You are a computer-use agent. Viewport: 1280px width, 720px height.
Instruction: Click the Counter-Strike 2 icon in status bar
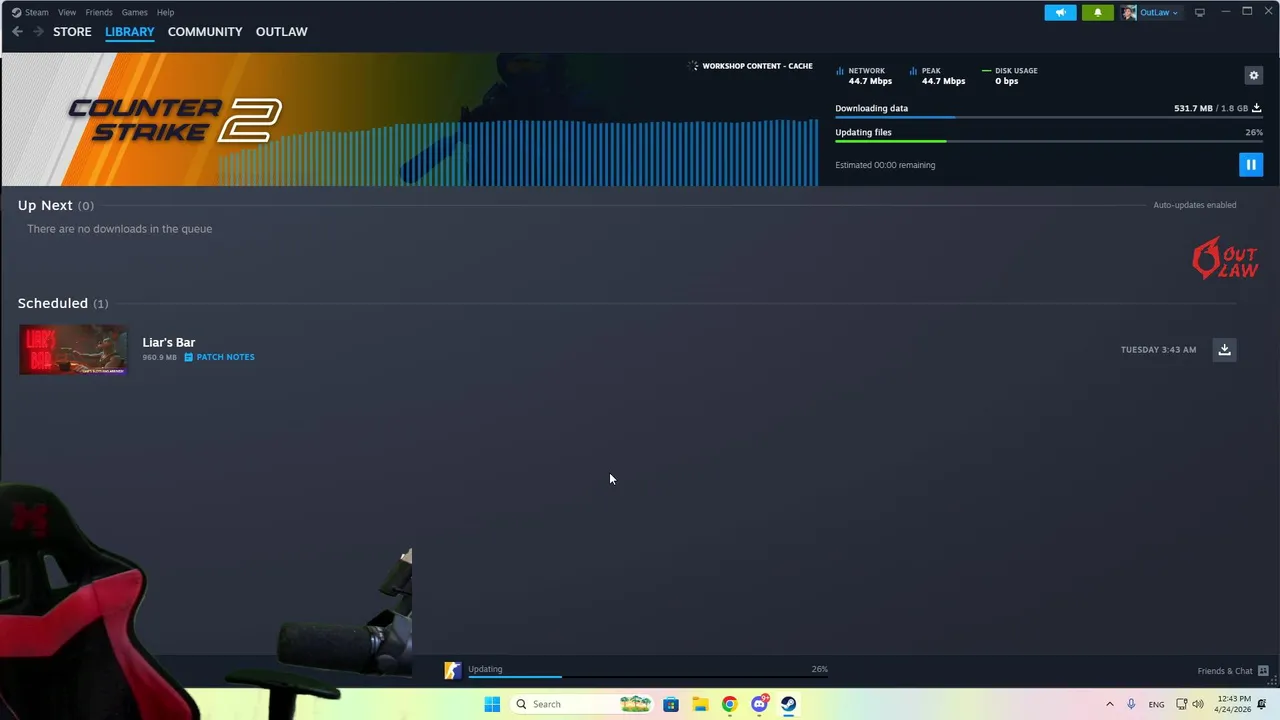tap(453, 671)
